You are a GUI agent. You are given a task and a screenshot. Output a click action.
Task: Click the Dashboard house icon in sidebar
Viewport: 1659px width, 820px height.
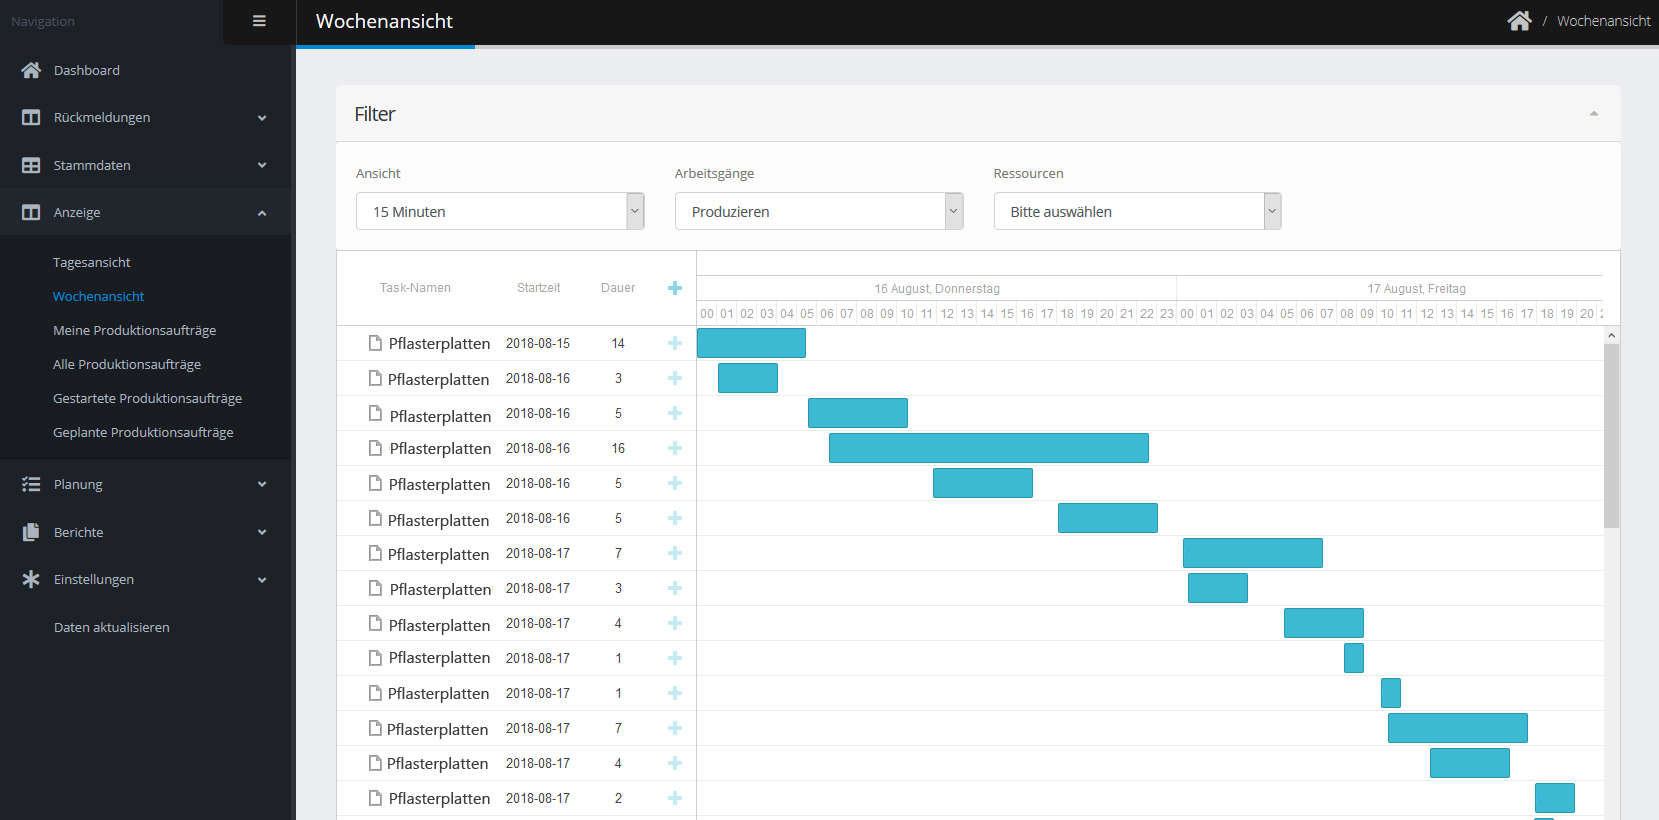(x=31, y=70)
